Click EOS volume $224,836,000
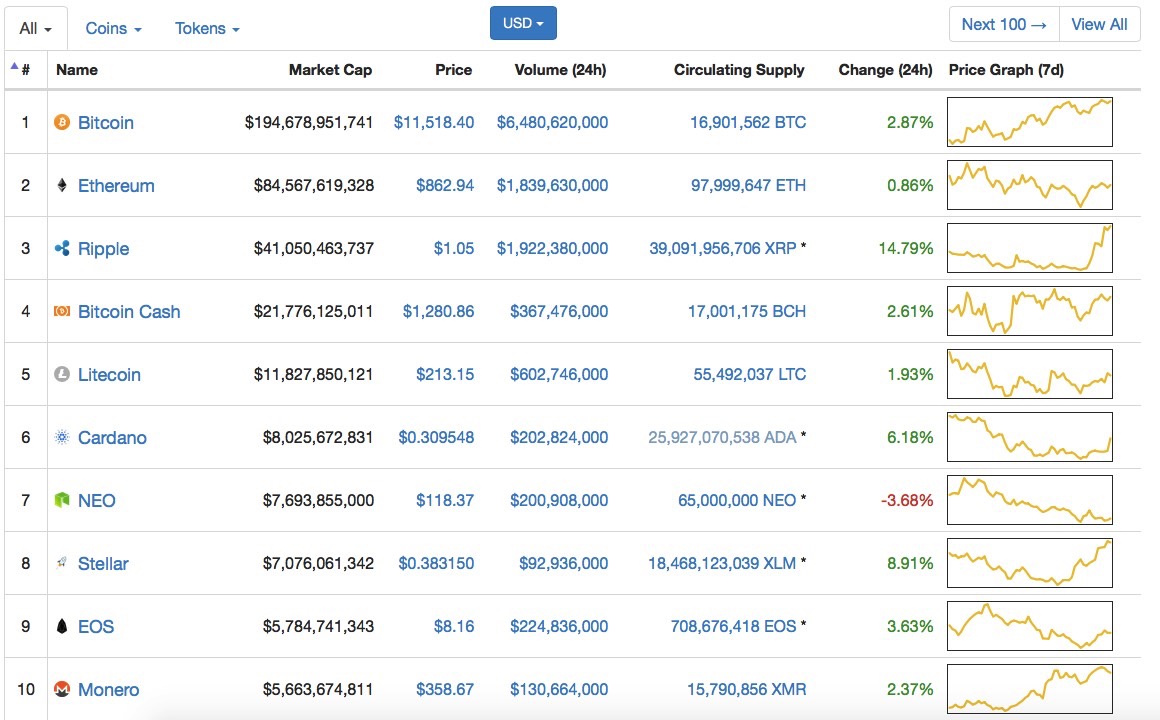Screen dimensions: 1160x720 [x=559, y=626]
